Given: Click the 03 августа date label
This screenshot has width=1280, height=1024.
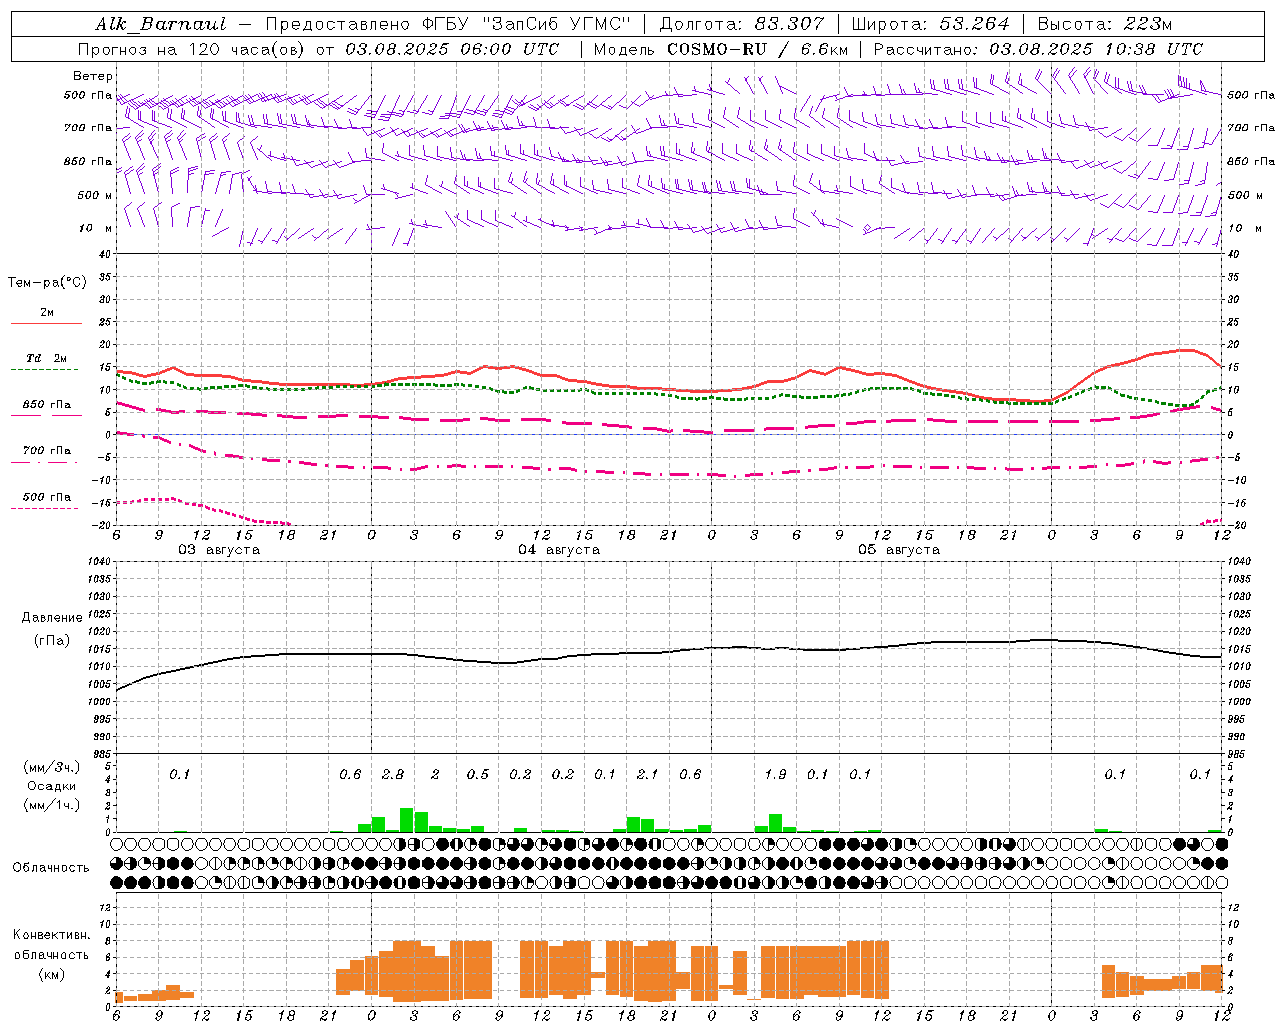Looking at the screenshot, I should (x=219, y=550).
